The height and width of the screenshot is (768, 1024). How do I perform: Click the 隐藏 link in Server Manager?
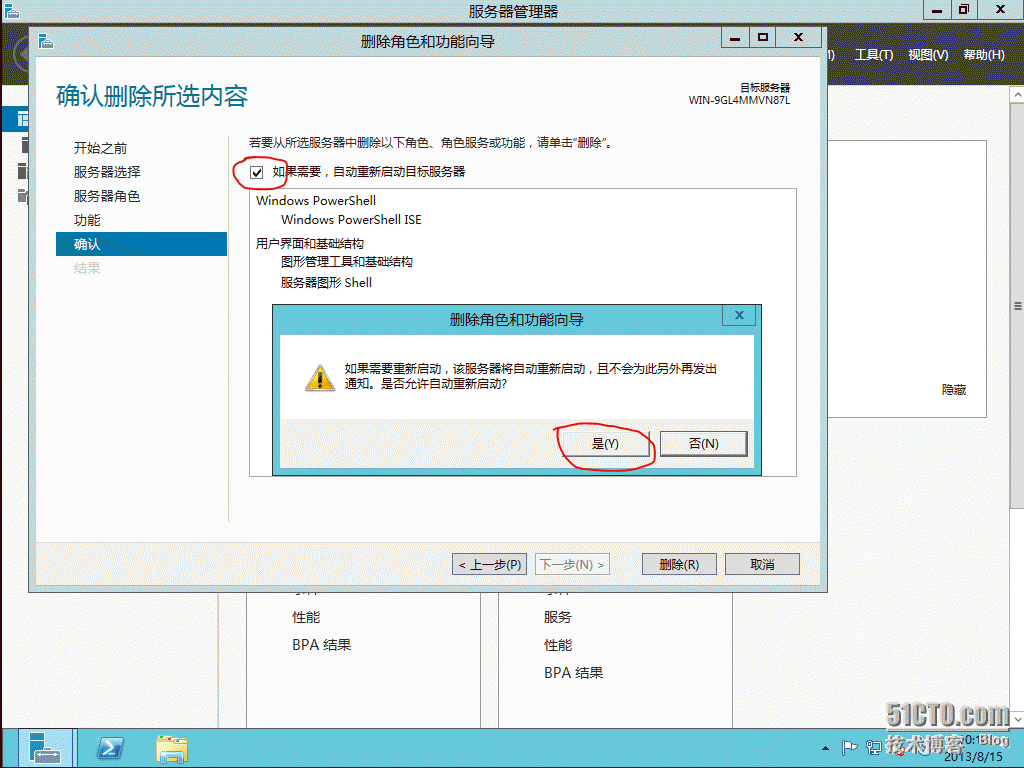953,389
